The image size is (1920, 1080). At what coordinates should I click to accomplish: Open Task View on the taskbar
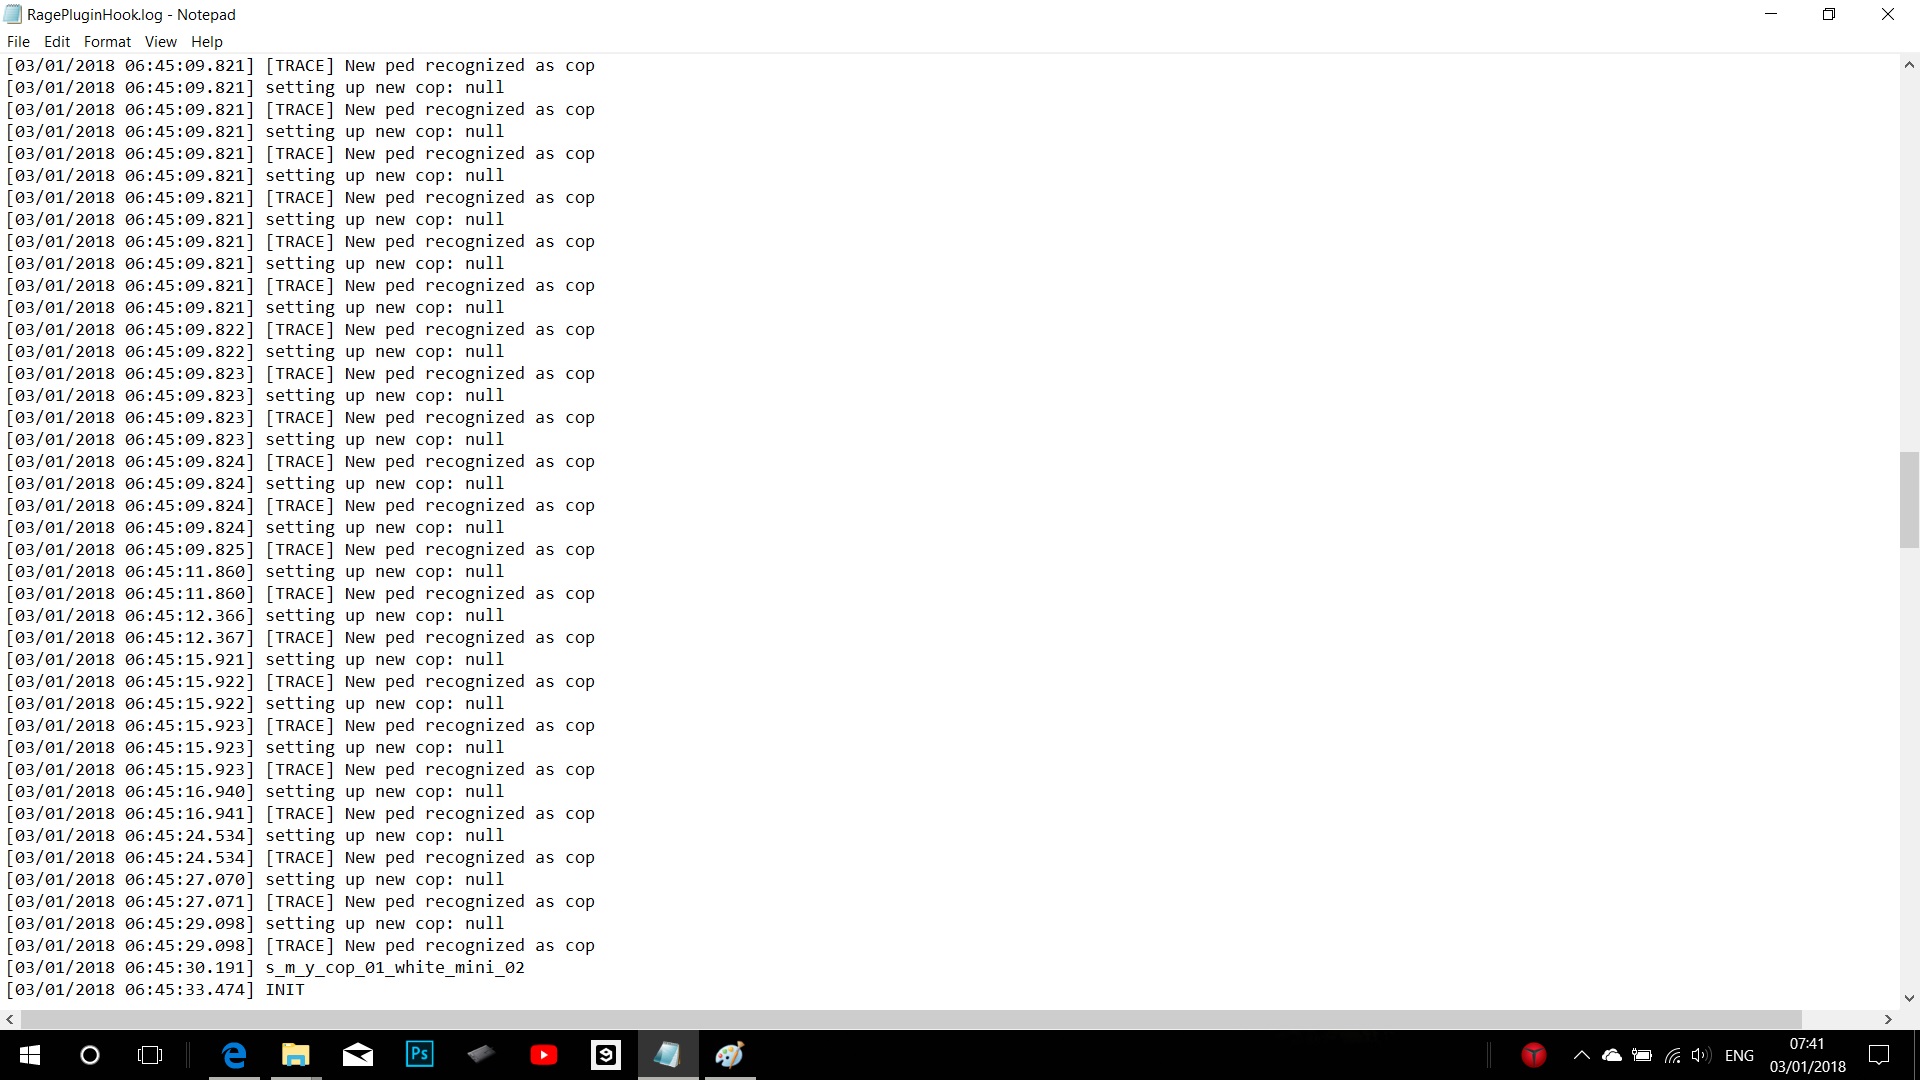tap(150, 1055)
